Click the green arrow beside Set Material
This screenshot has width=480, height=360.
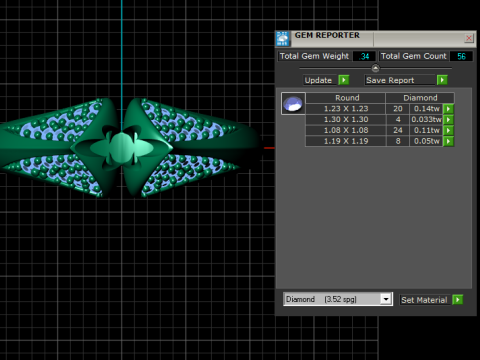458,300
